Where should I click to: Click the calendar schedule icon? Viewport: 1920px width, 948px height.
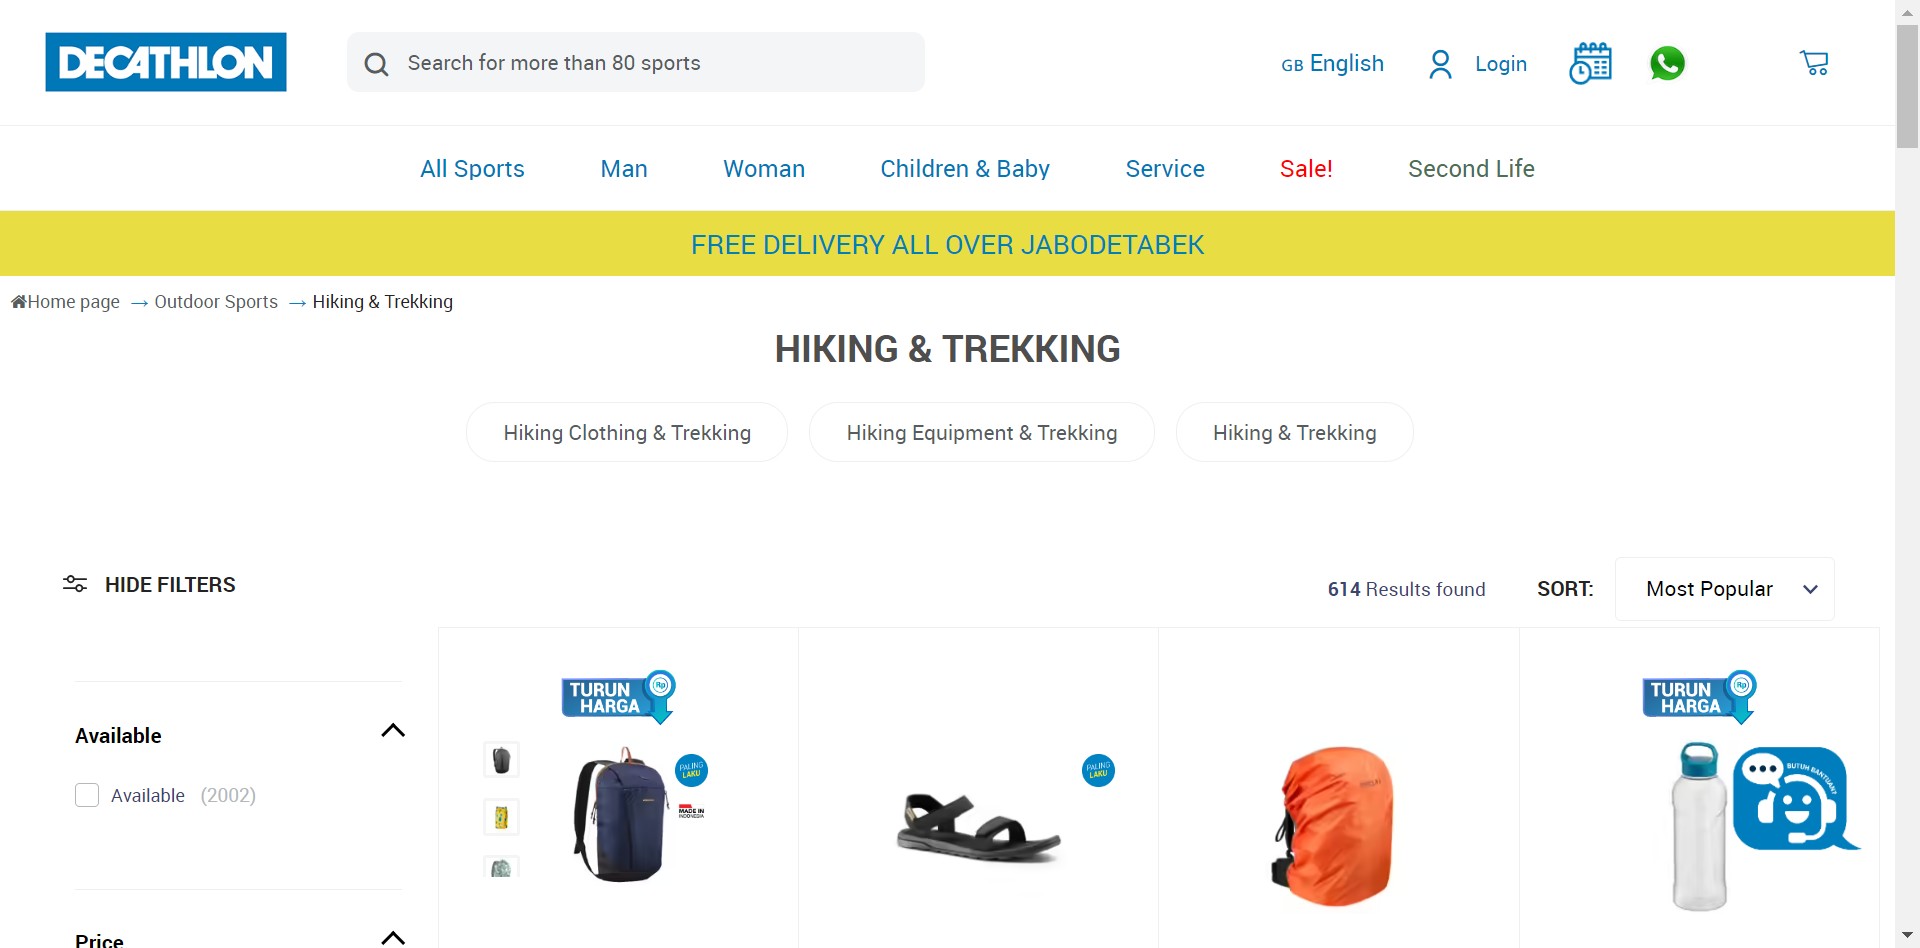pyautogui.click(x=1590, y=63)
